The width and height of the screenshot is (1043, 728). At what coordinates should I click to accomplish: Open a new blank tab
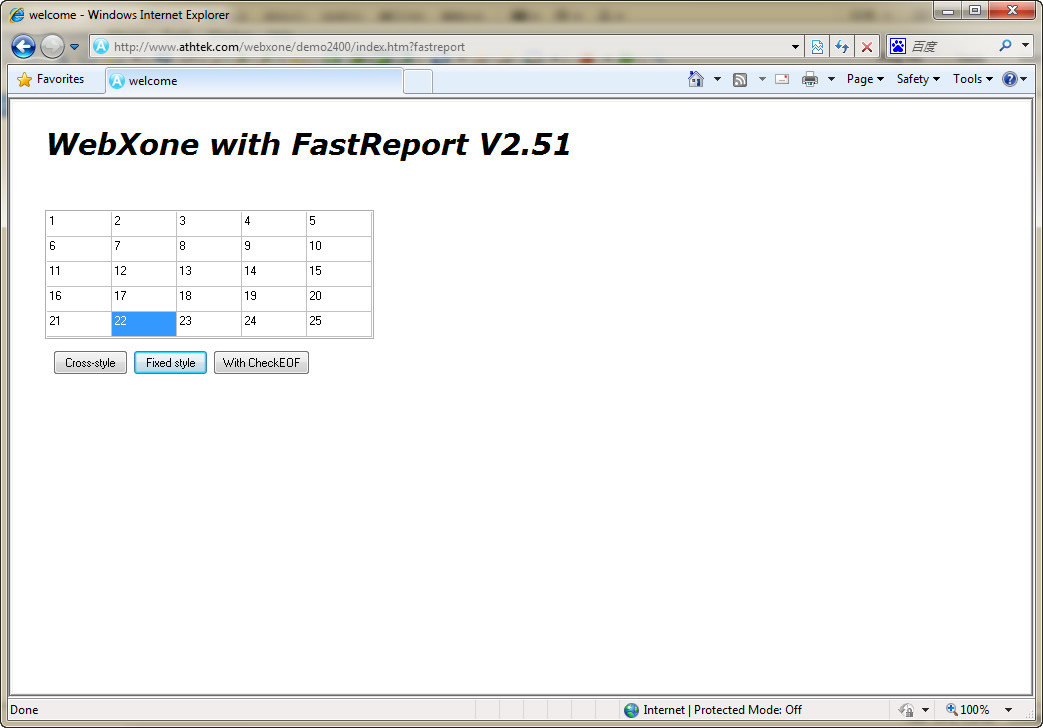pos(418,81)
